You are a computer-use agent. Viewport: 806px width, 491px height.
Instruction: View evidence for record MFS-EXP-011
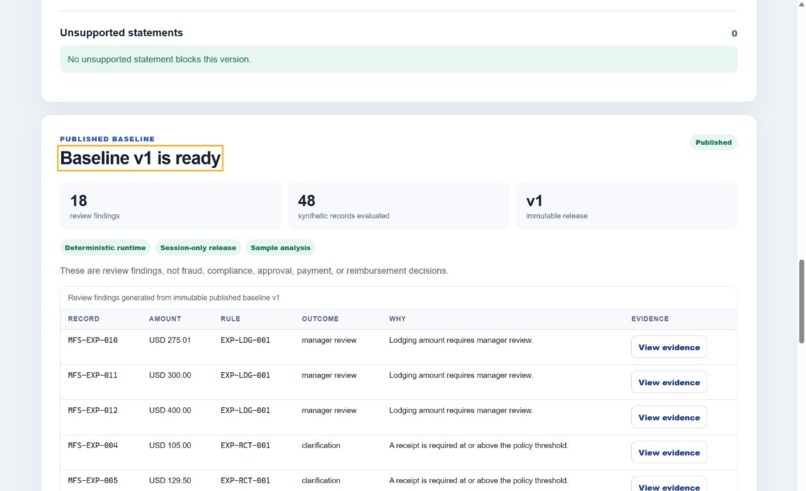[669, 382]
